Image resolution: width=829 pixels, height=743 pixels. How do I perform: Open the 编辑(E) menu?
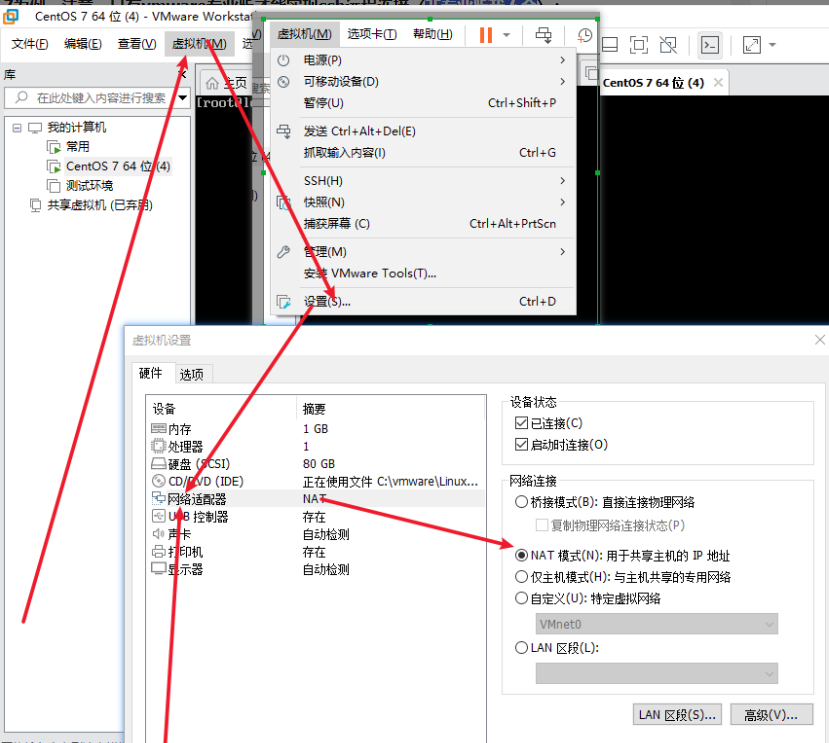click(83, 44)
